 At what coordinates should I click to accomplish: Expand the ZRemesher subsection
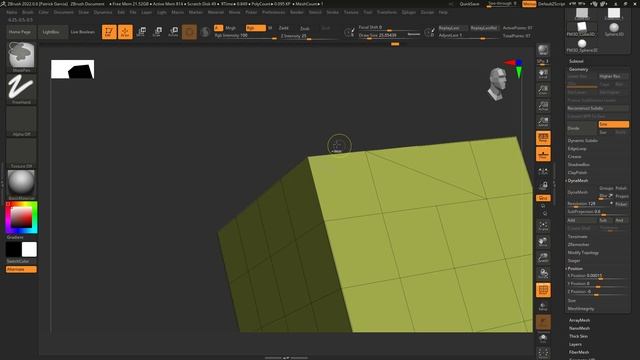pyautogui.click(x=578, y=244)
